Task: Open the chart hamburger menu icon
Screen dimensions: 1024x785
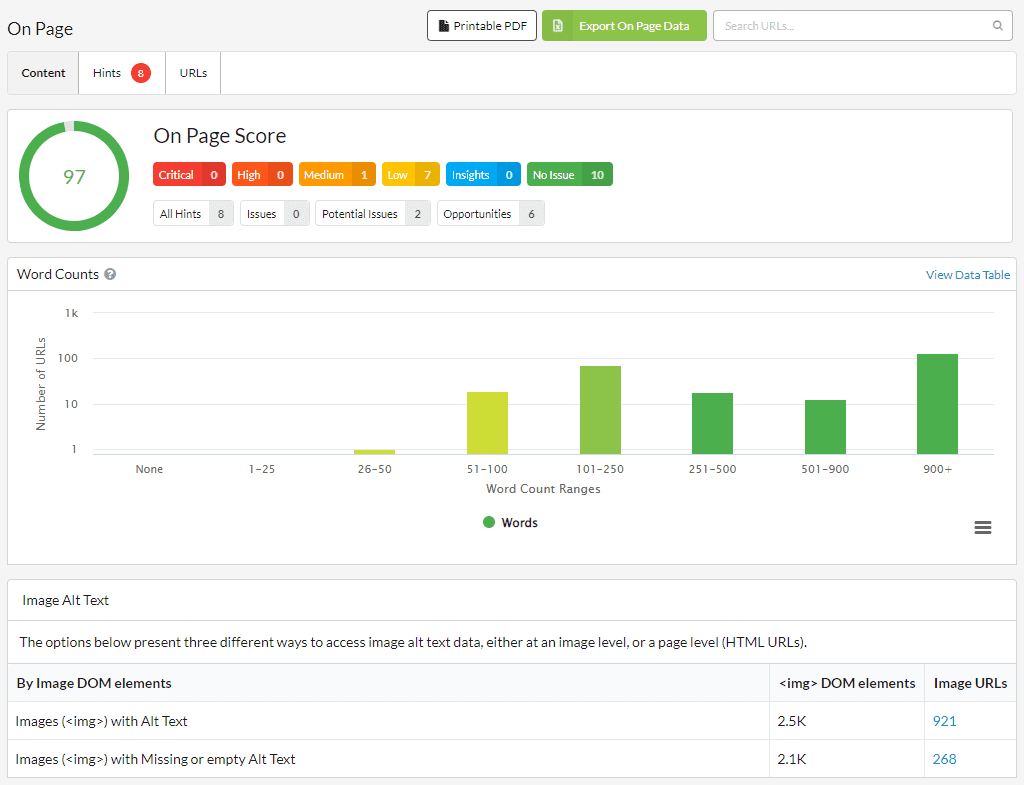Action: 982,527
